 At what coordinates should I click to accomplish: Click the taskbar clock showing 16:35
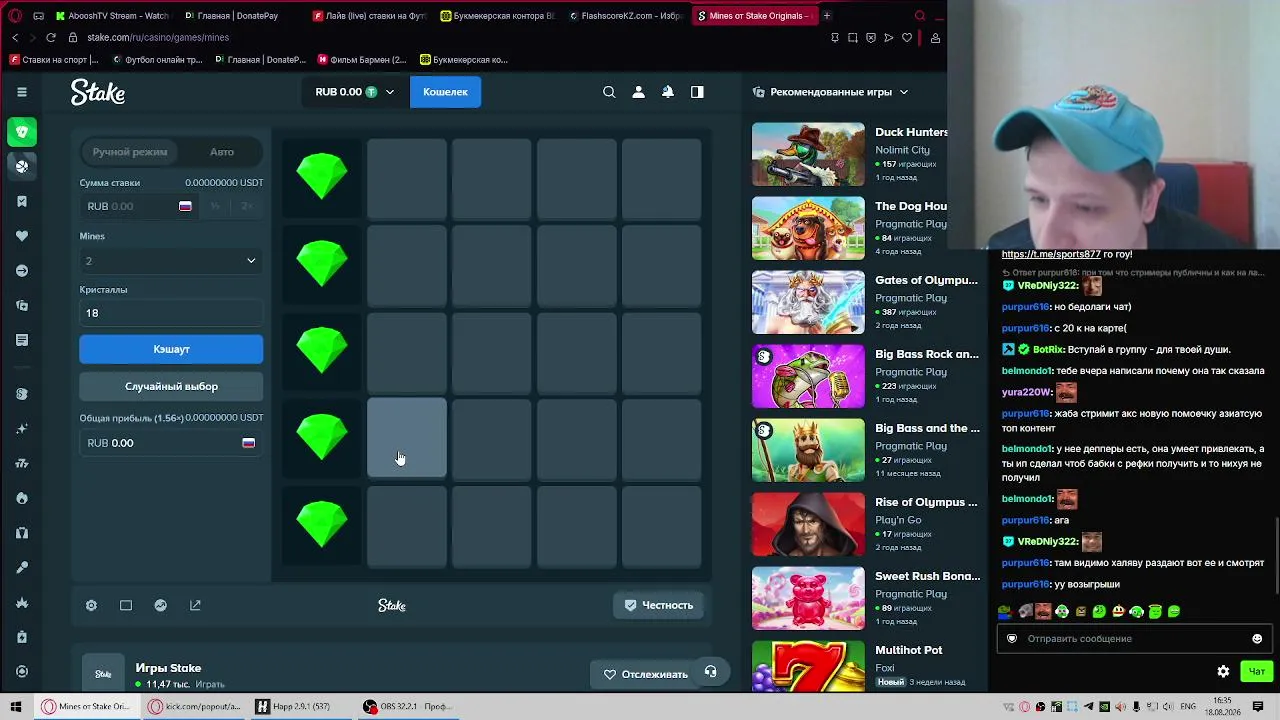[1221, 706]
